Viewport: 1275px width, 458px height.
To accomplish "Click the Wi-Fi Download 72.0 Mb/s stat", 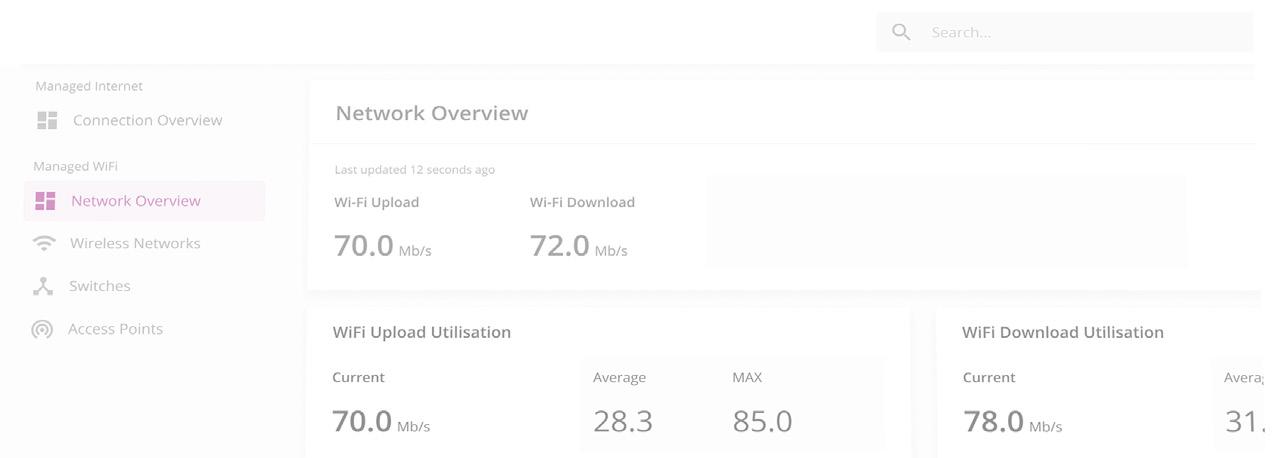I will [578, 245].
